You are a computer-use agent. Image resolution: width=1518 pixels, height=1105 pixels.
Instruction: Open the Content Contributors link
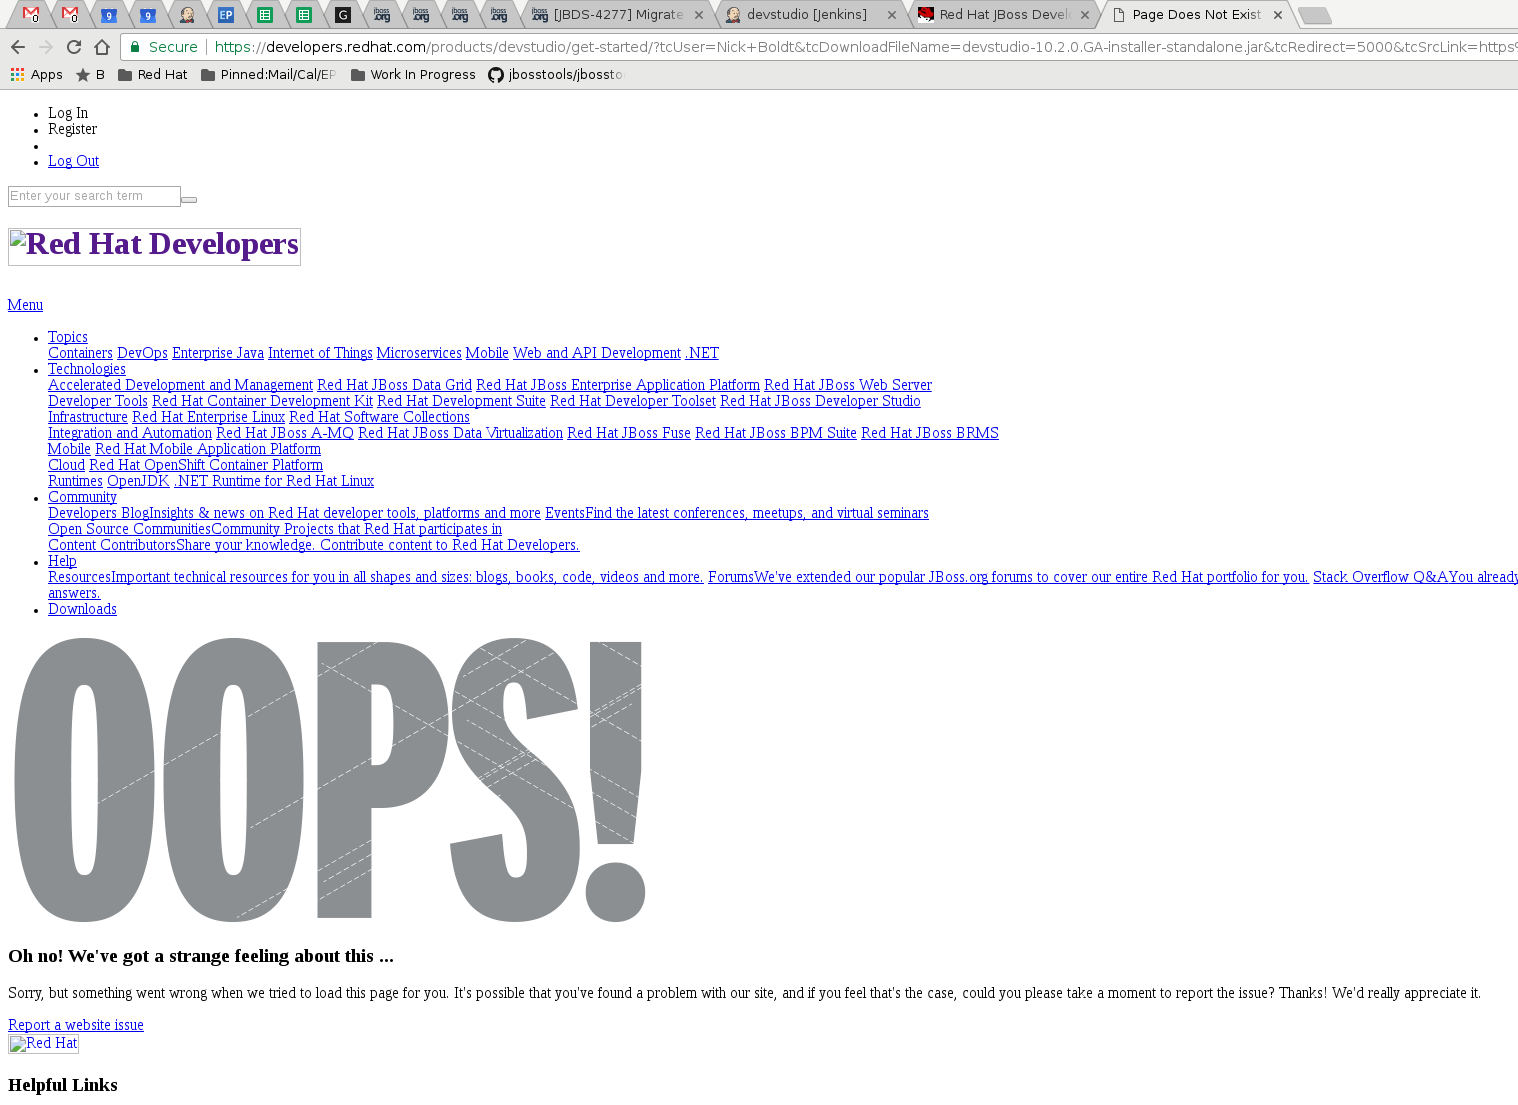(x=314, y=545)
